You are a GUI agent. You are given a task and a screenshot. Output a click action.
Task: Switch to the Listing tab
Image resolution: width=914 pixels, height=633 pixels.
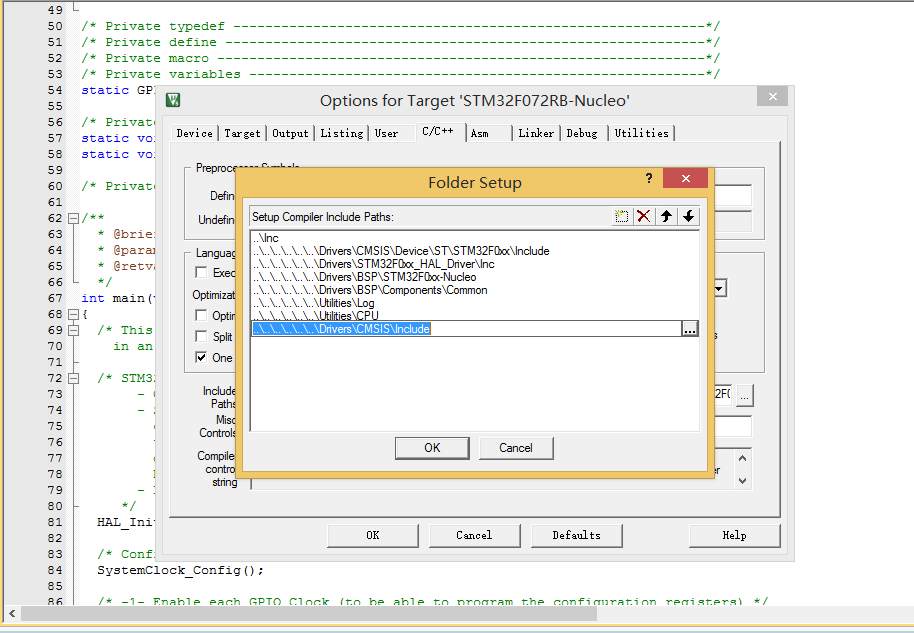tap(342, 133)
